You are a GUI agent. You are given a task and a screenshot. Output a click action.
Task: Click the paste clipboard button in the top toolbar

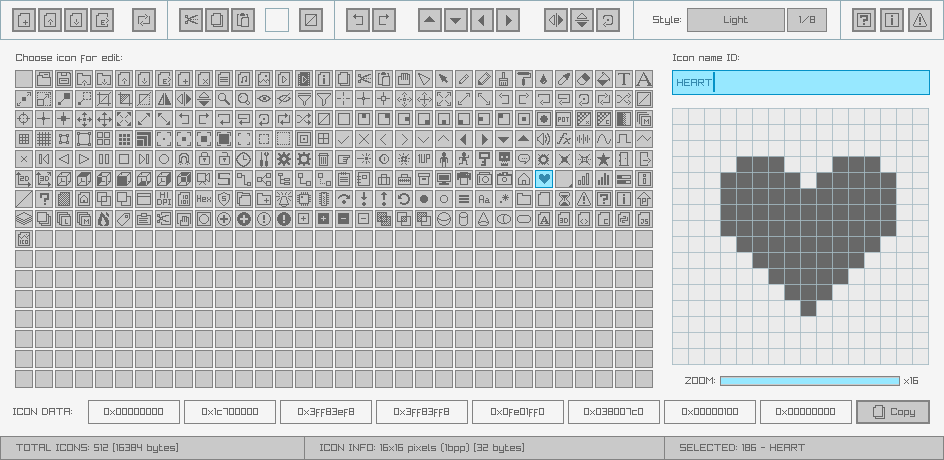coord(243,20)
